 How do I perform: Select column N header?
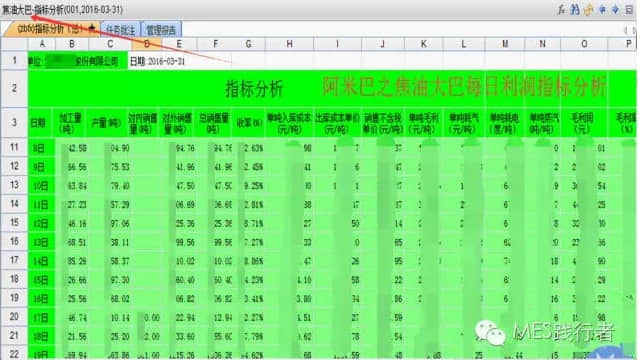pyautogui.click(x=543, y=44)
